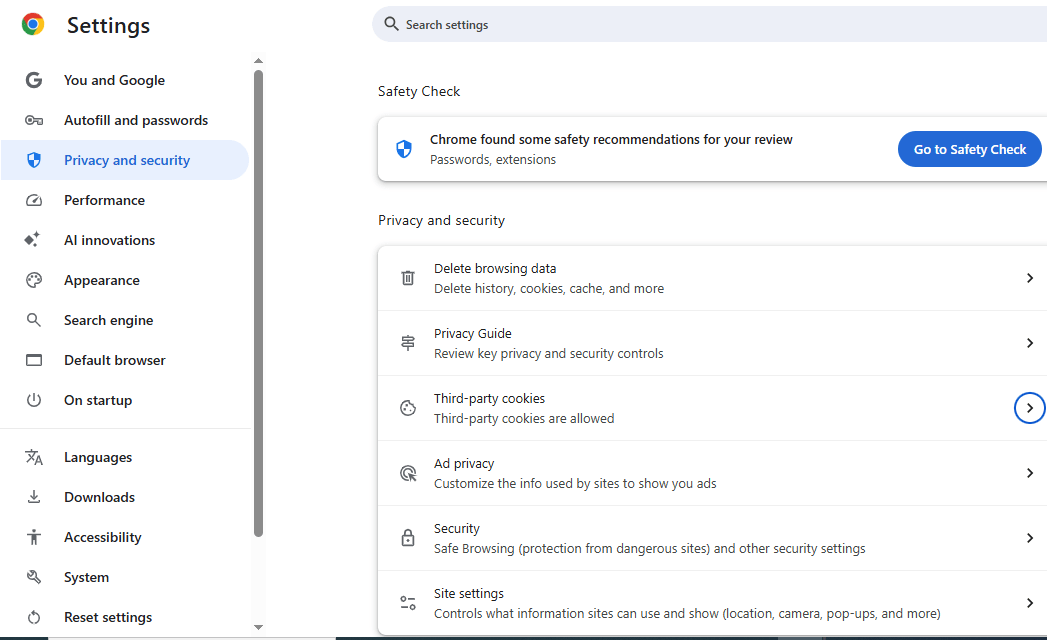Click the Ad privacy megaphone icon

[407, 472]
